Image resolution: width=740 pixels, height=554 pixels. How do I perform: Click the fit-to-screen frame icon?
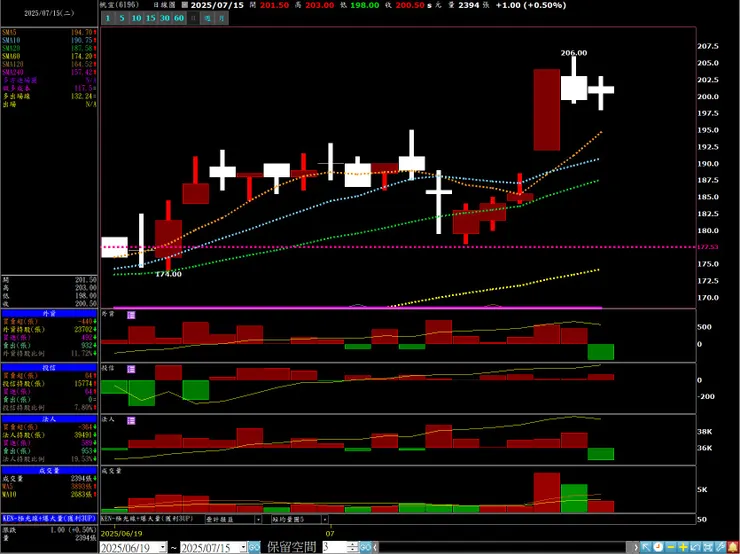pyautogui.click(x=708, y=547)
